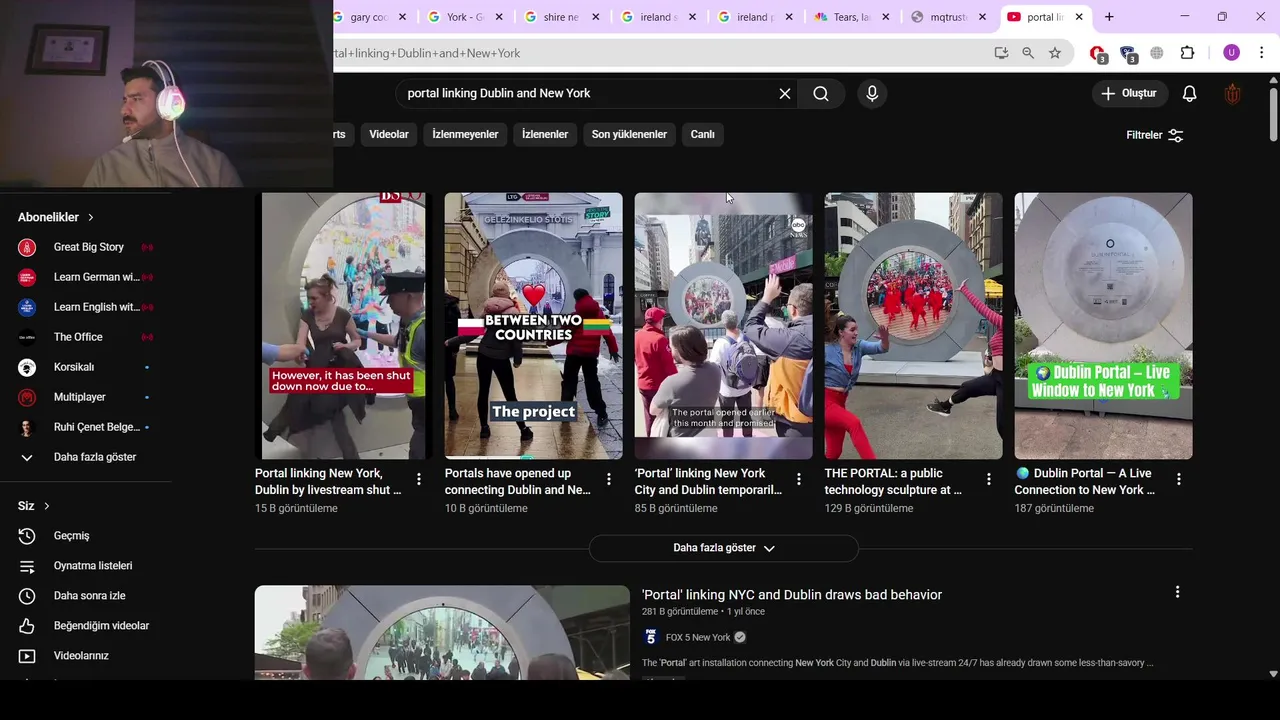
Task: Select the İzlenmeyenler filter chip
Action: click(465, 134)
